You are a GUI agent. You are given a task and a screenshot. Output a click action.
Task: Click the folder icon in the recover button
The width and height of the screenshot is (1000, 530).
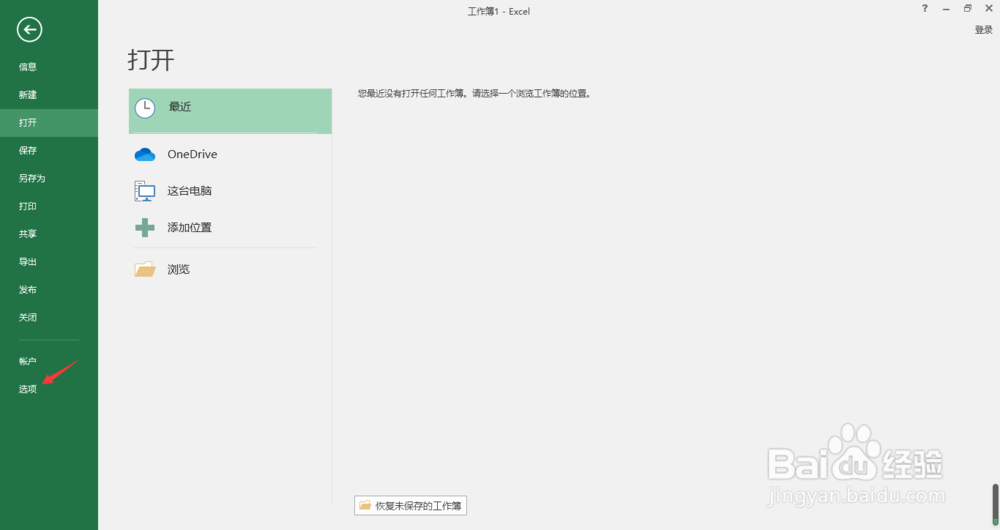pos(365,505)
